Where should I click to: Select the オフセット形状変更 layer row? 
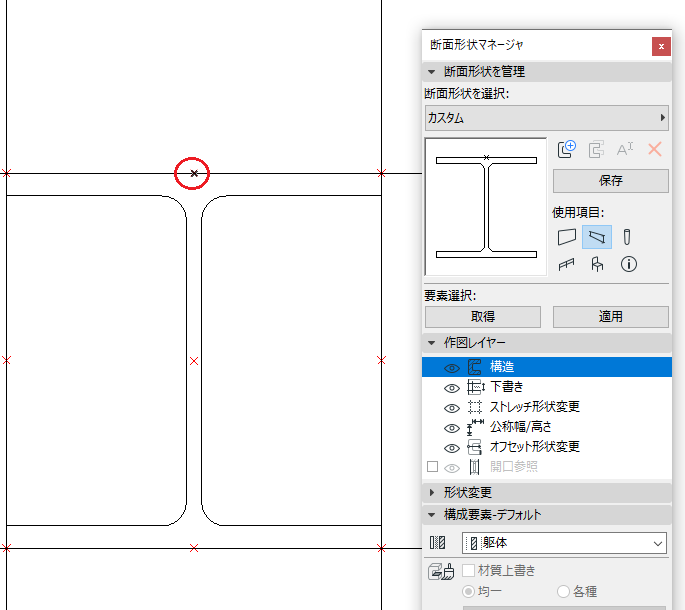[x=547, y=447]
